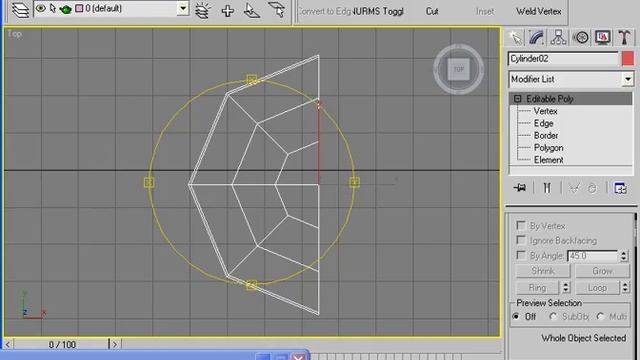Select the Off preview selection radio
Viewport: 640px width, 360px height.
(516, 316)
